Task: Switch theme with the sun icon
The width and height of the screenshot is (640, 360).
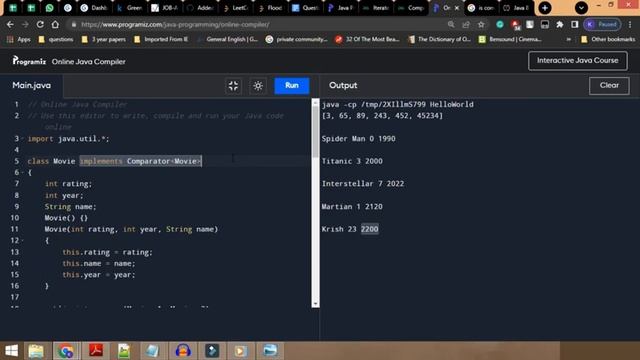Action: pyautogui.click(x=258, y=86)
